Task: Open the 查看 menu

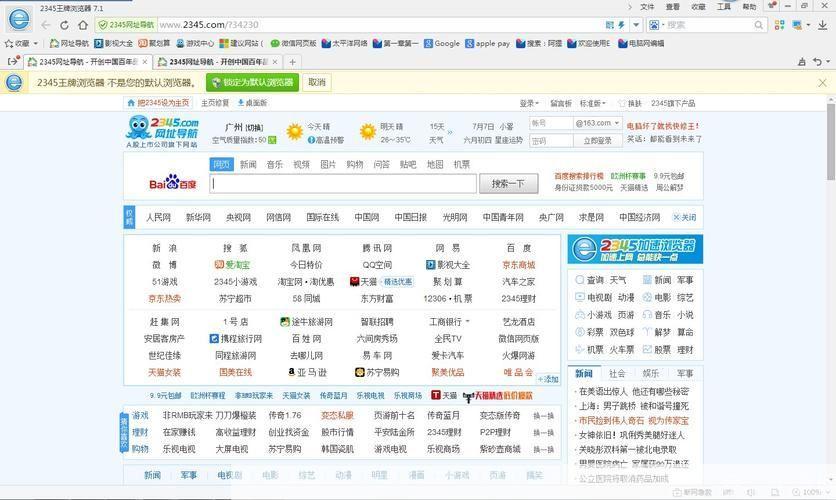Action: pyautogui.click(x=672, y=6)
